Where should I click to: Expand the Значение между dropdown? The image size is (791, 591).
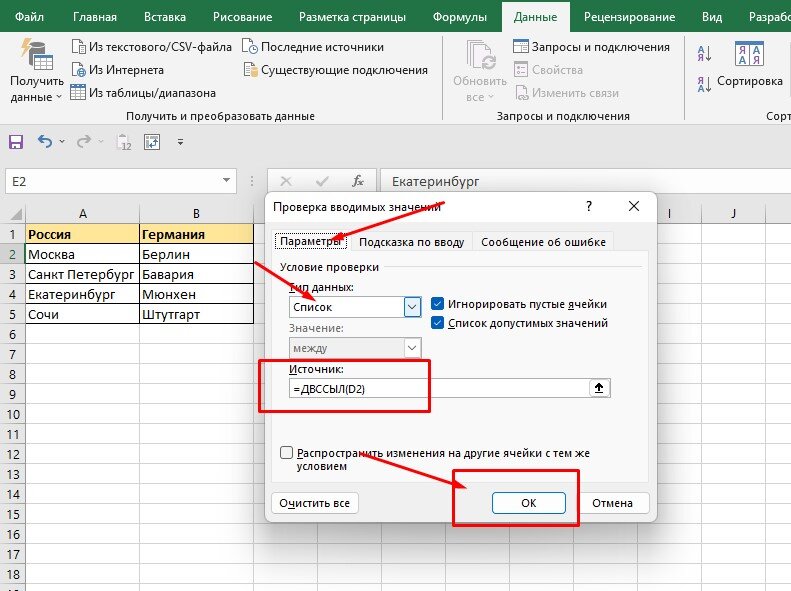tap(412, 348)
